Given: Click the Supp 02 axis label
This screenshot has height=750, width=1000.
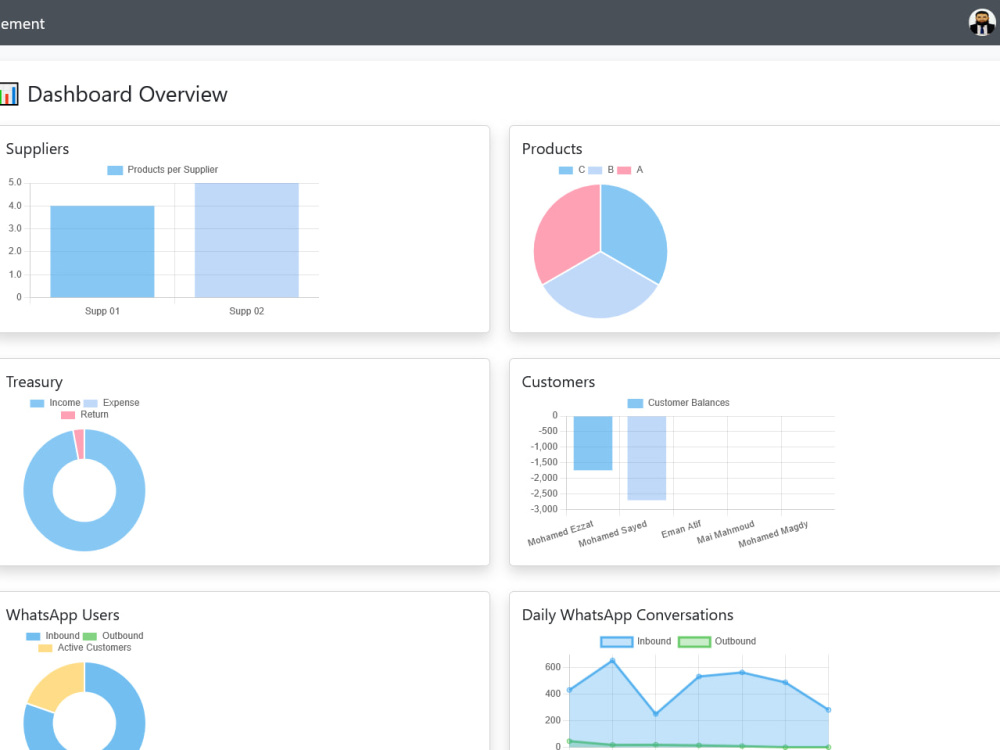Looking at the screenshot, I should click(247, 311).
